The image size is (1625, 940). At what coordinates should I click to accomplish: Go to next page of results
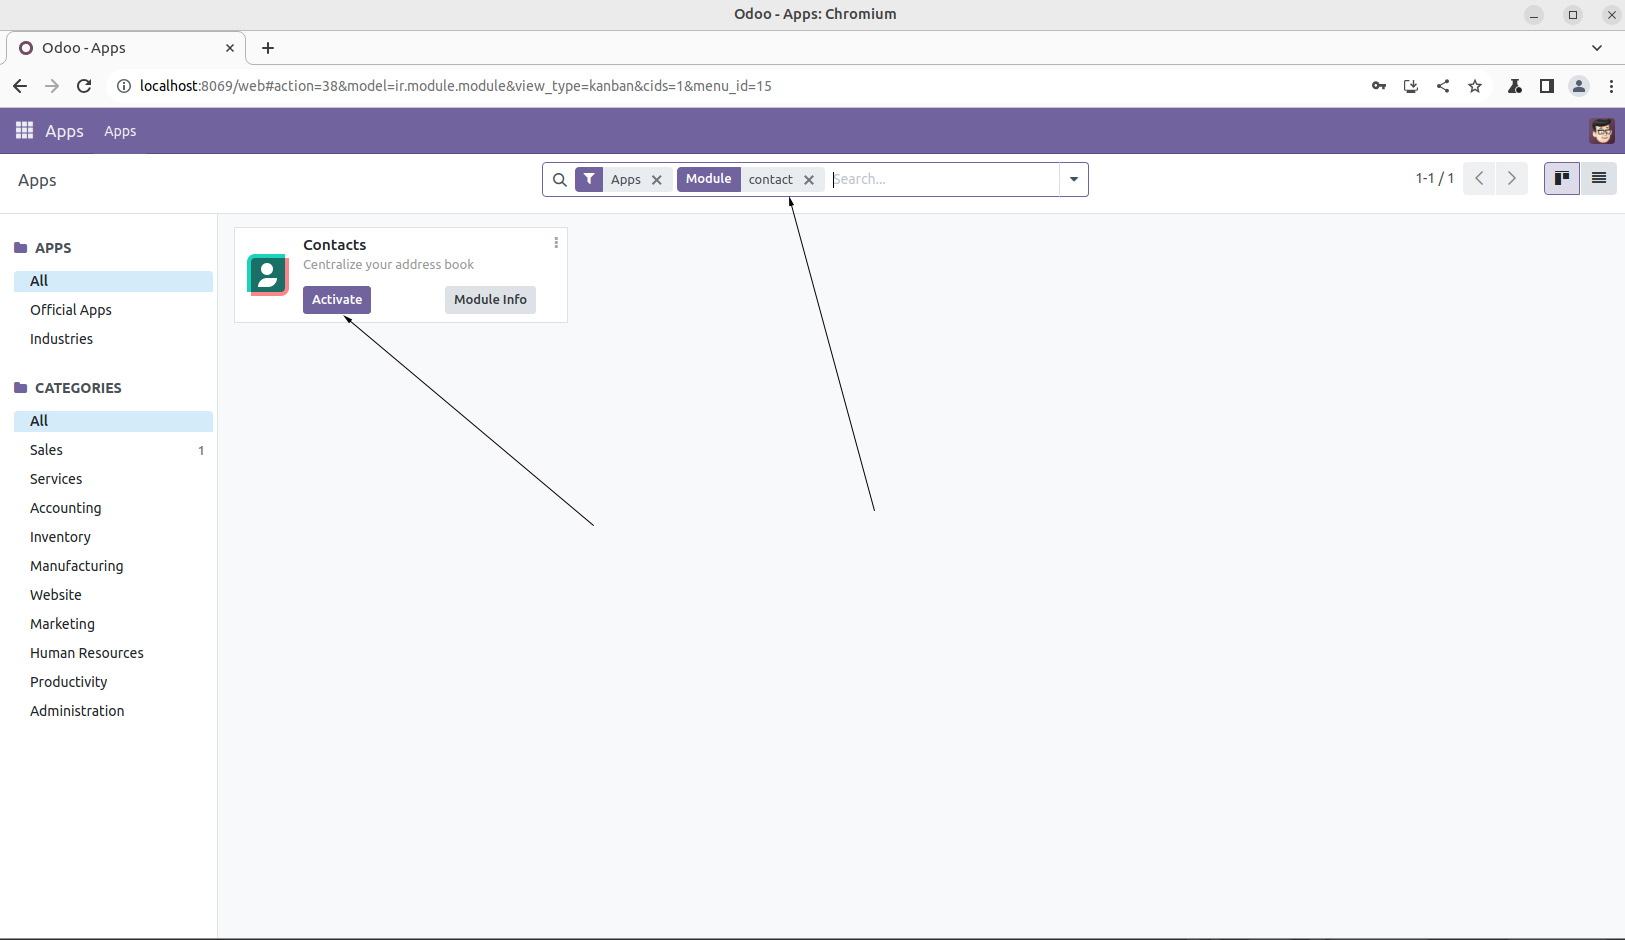tap(1511, 179)
